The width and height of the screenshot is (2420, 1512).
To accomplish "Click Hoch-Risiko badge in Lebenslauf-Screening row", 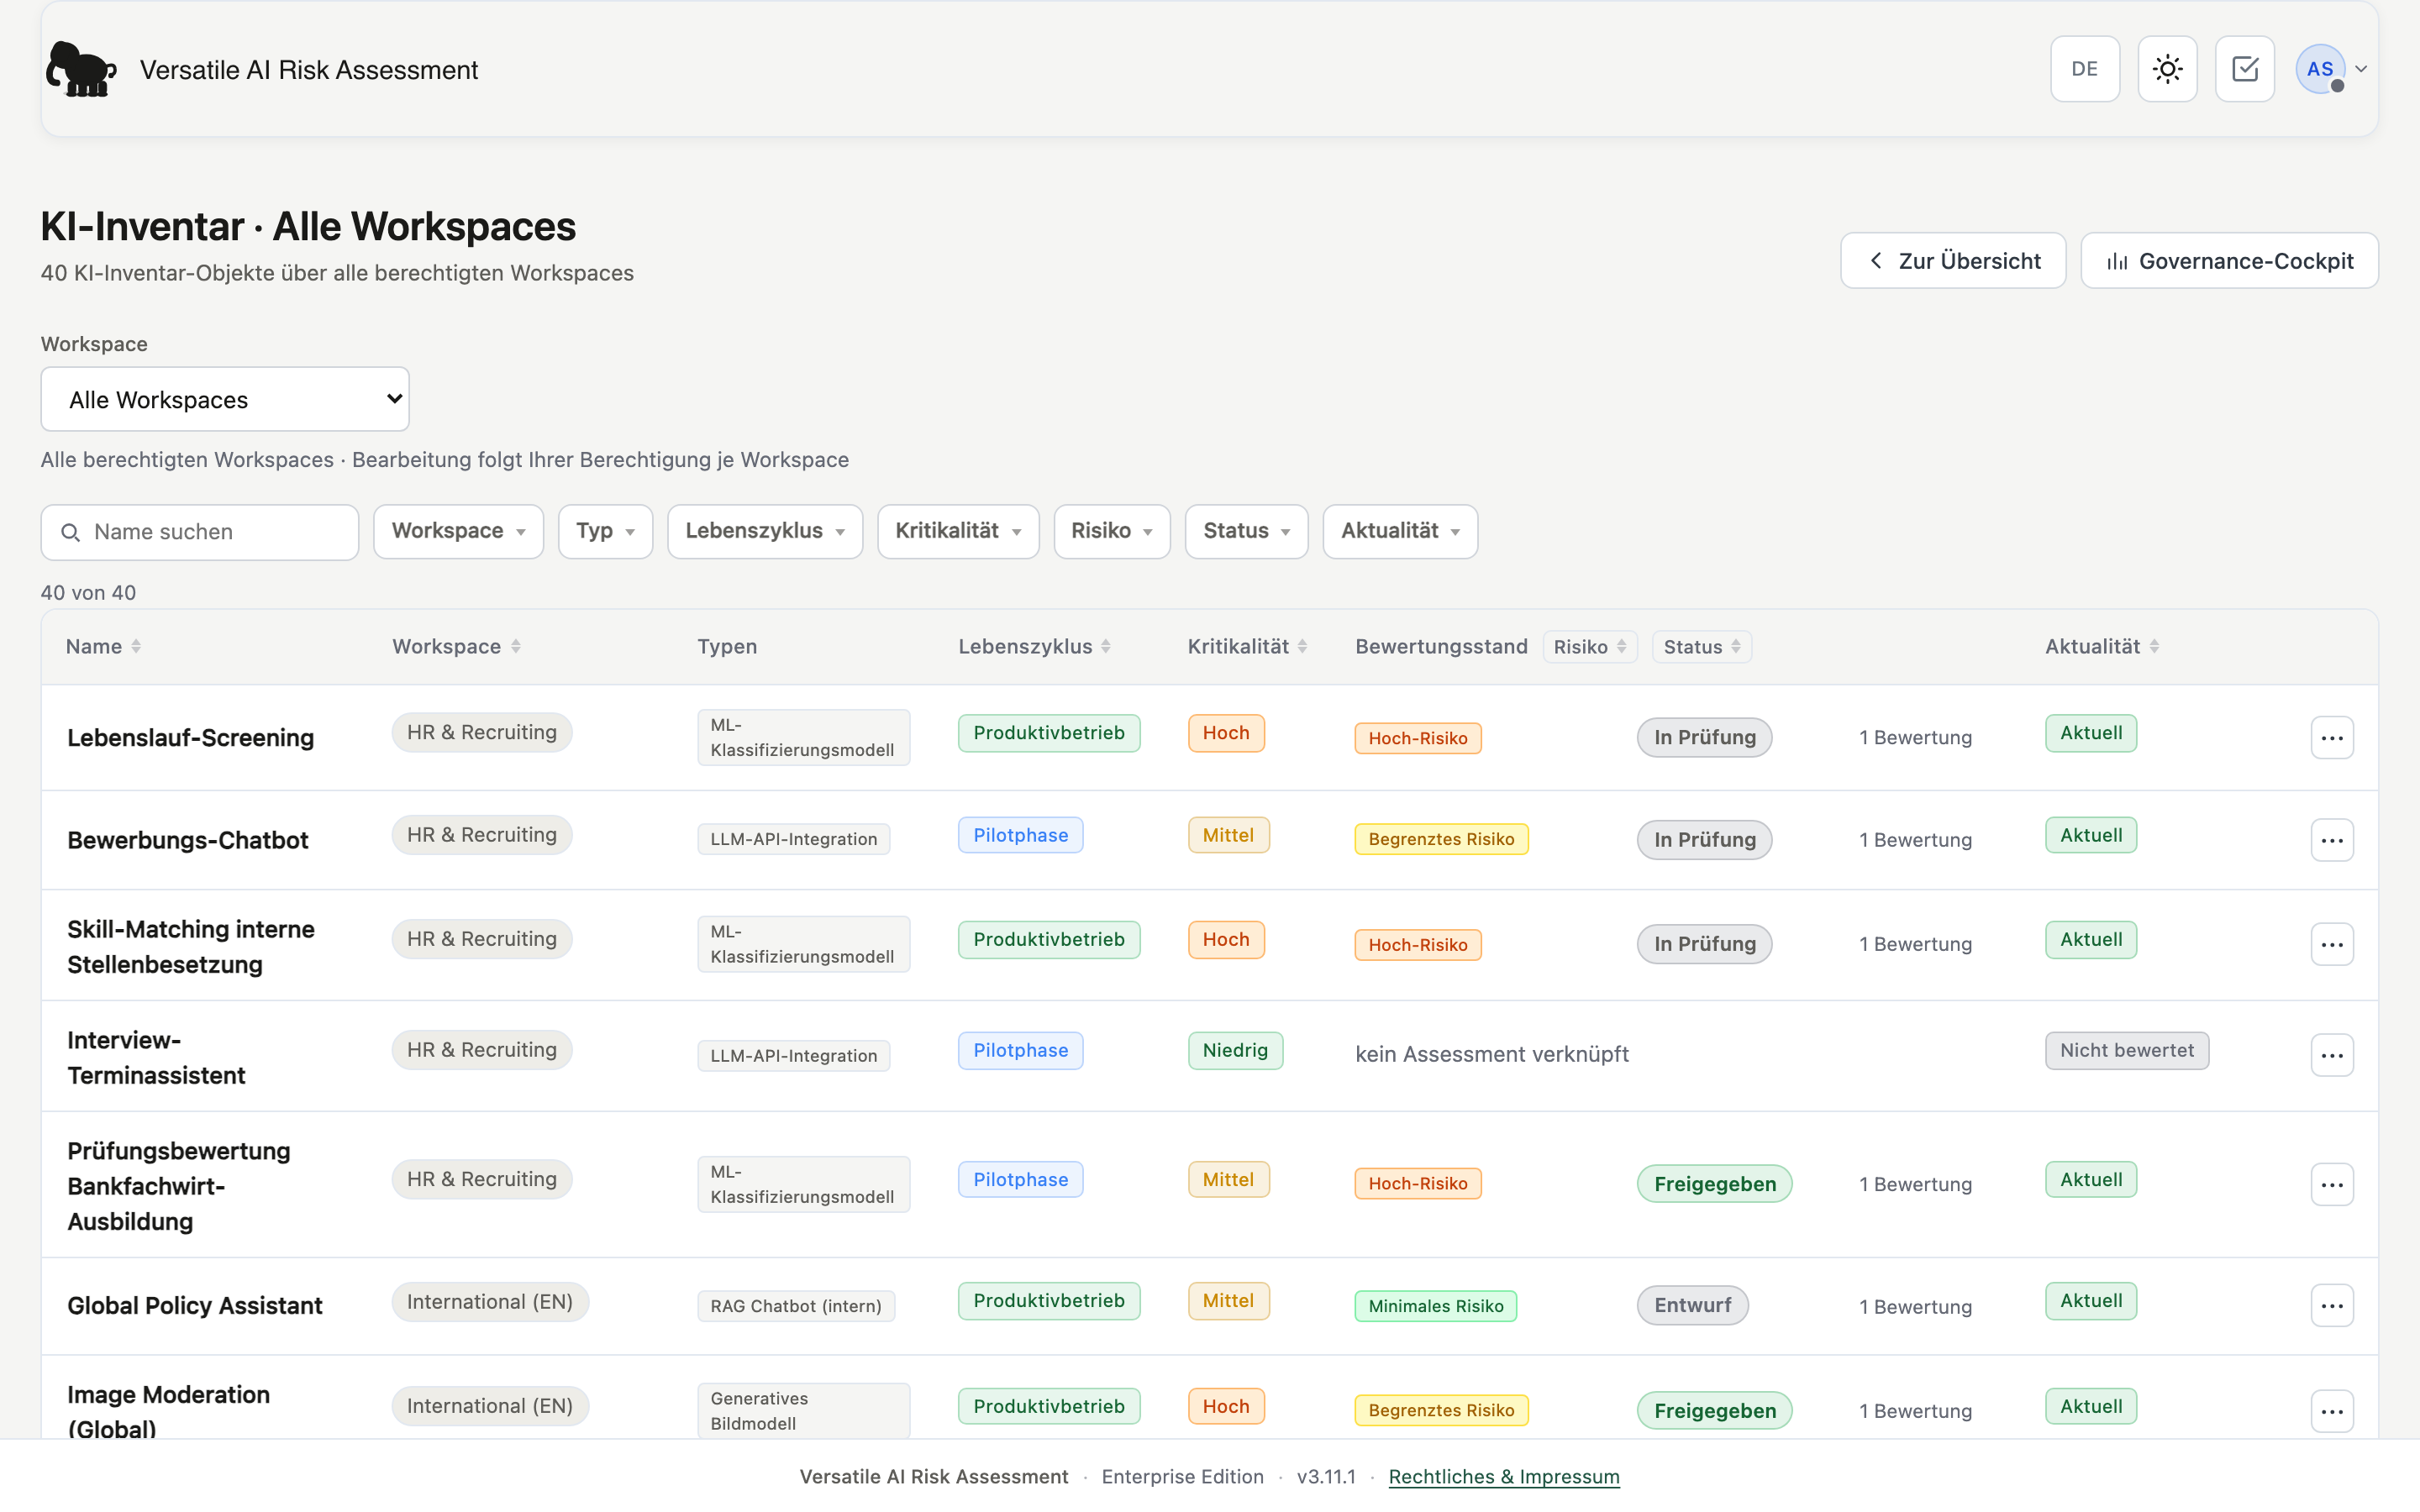I will (1418, 738).
